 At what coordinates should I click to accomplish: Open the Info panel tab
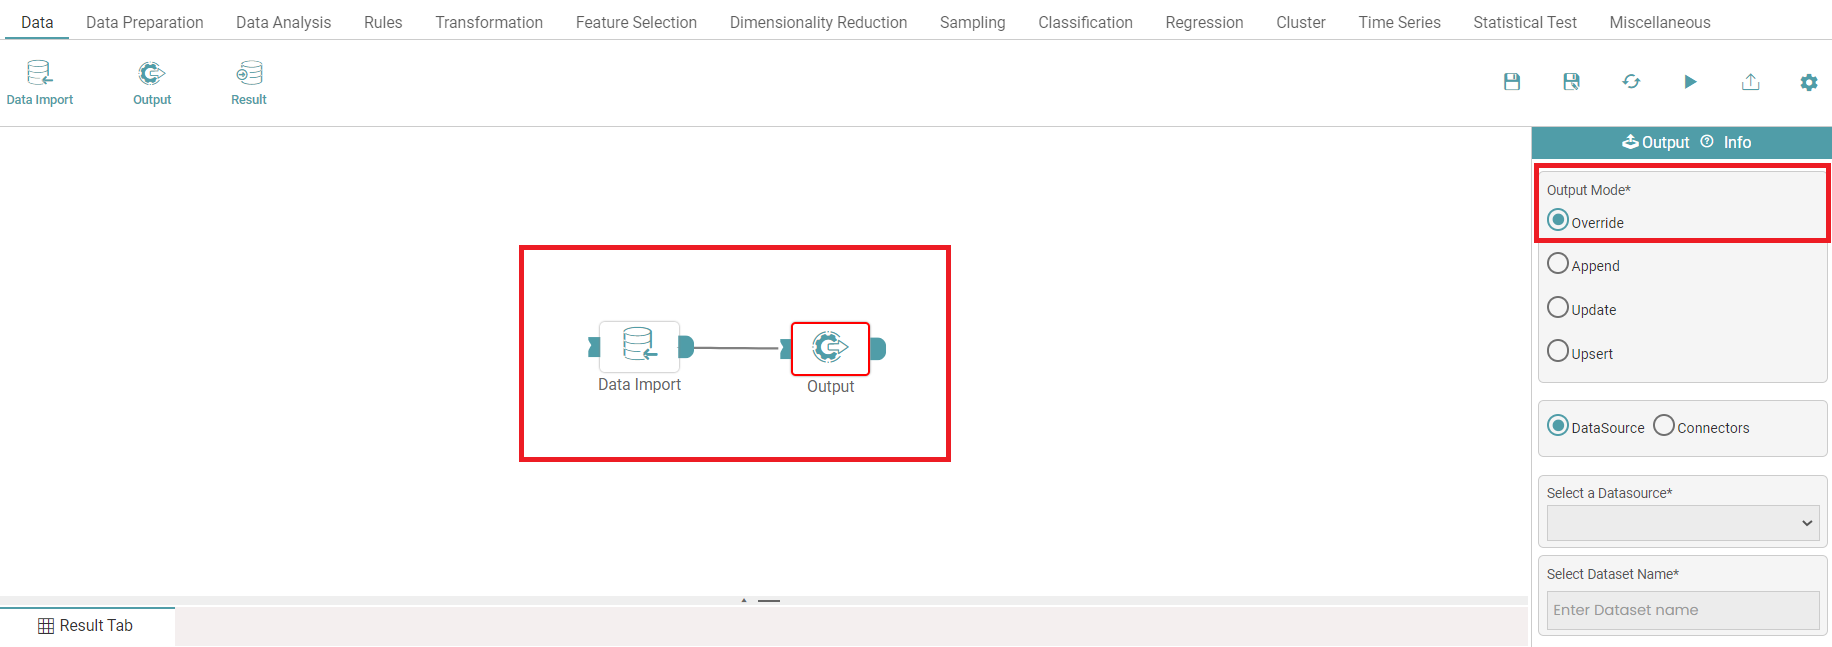pos(1736,142)
